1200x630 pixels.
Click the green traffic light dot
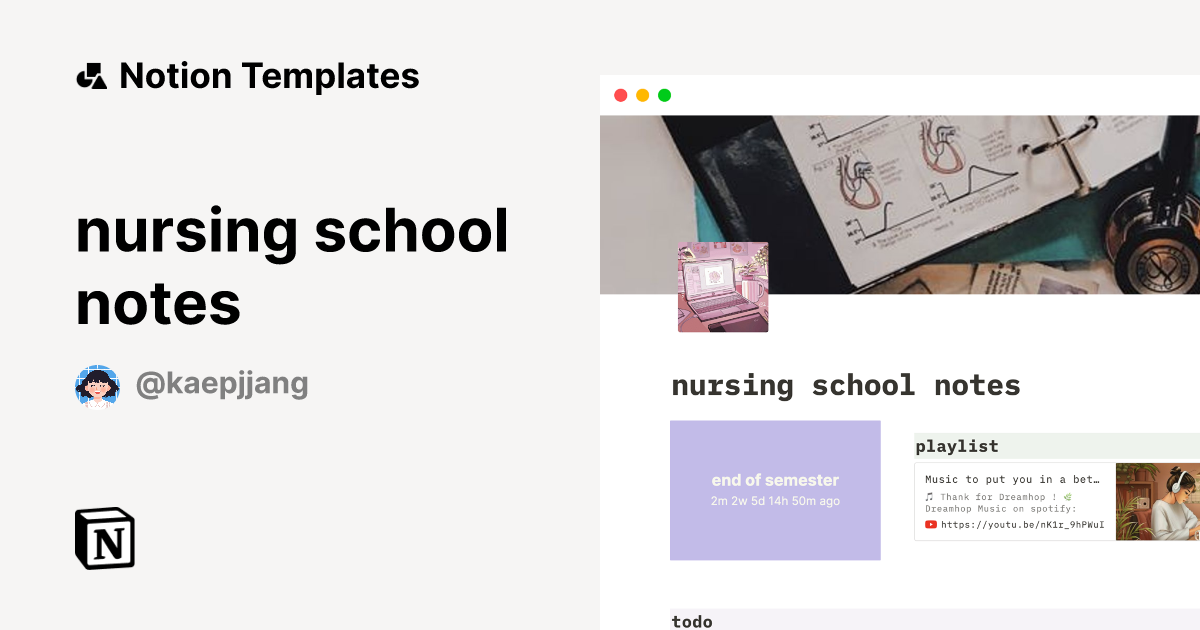(x=664, y=95)
